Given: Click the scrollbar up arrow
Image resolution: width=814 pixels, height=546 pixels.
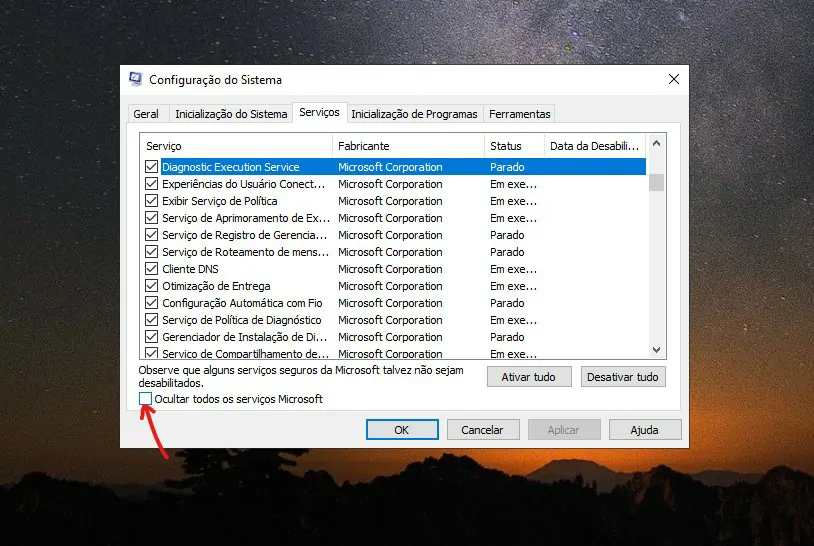Looking at the screenshot, I should (x=656, y=143).
